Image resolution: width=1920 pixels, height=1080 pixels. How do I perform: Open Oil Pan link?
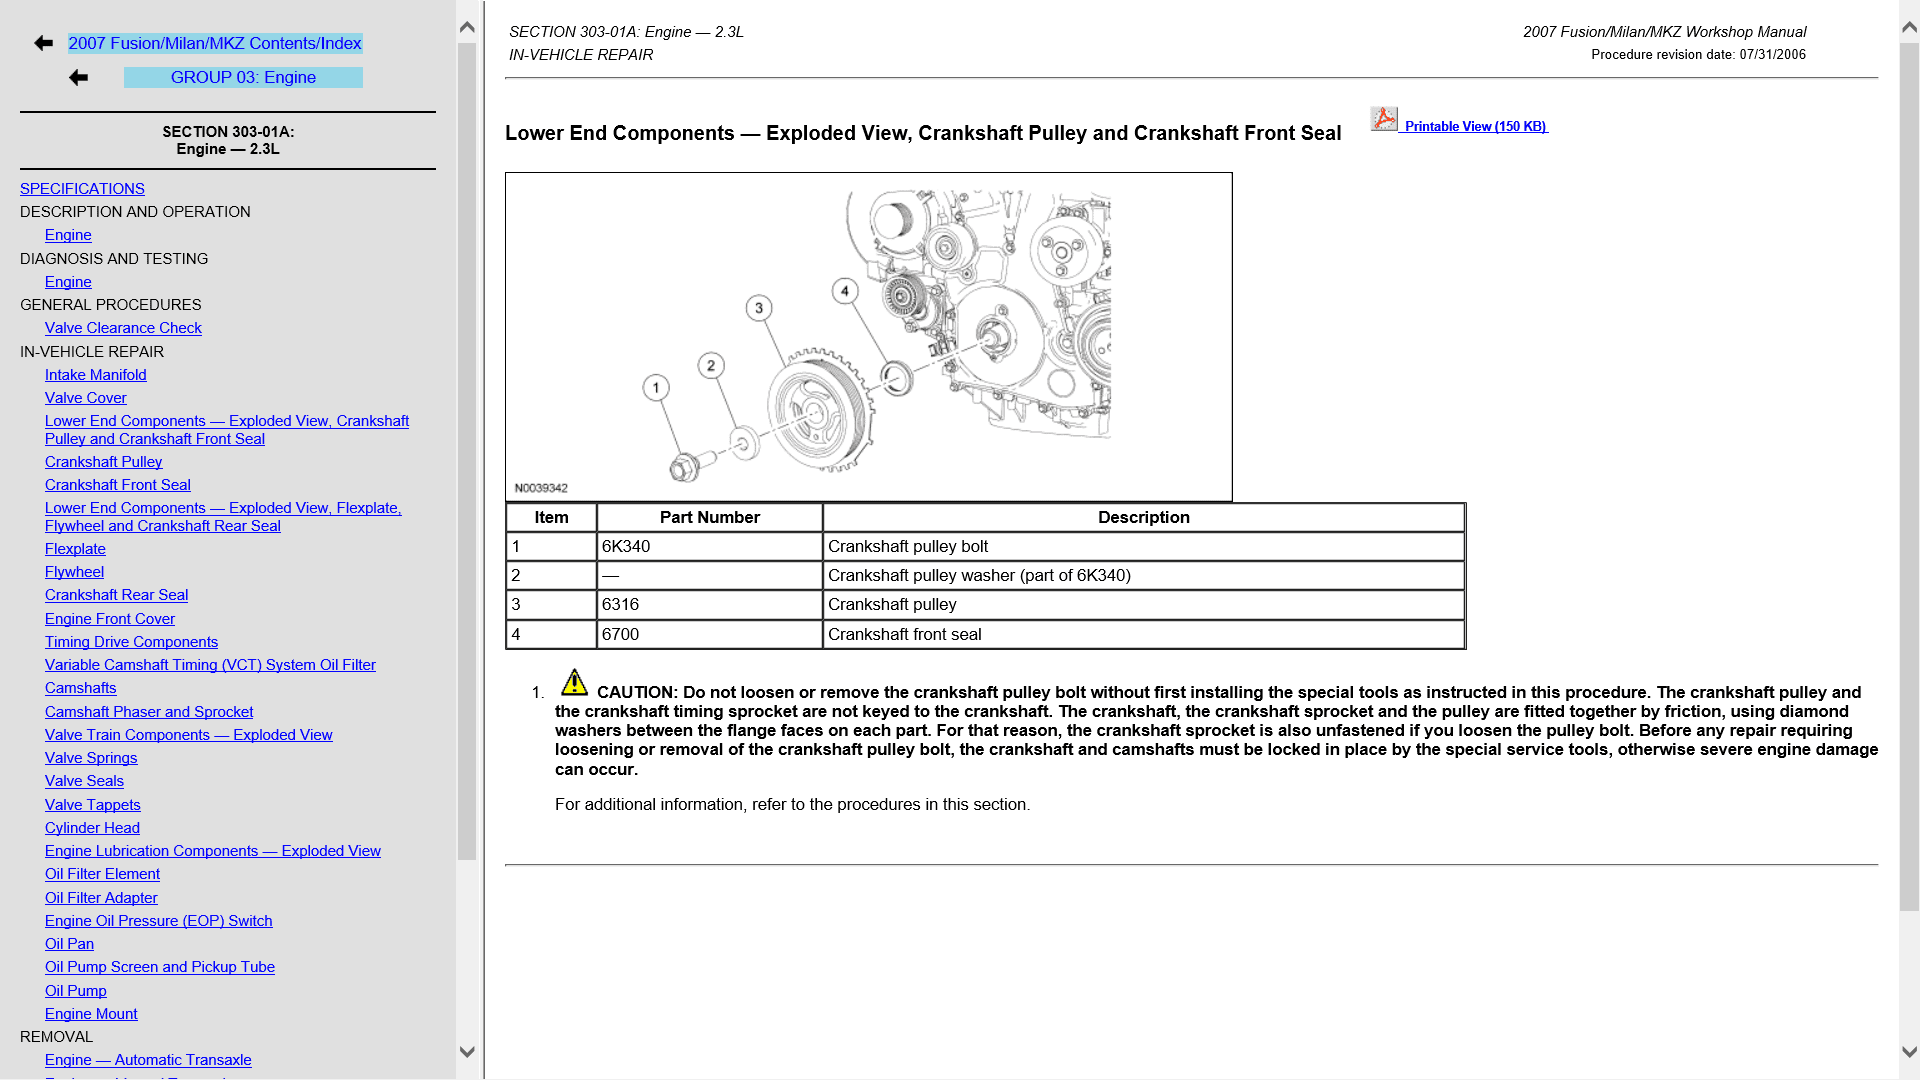69,944
